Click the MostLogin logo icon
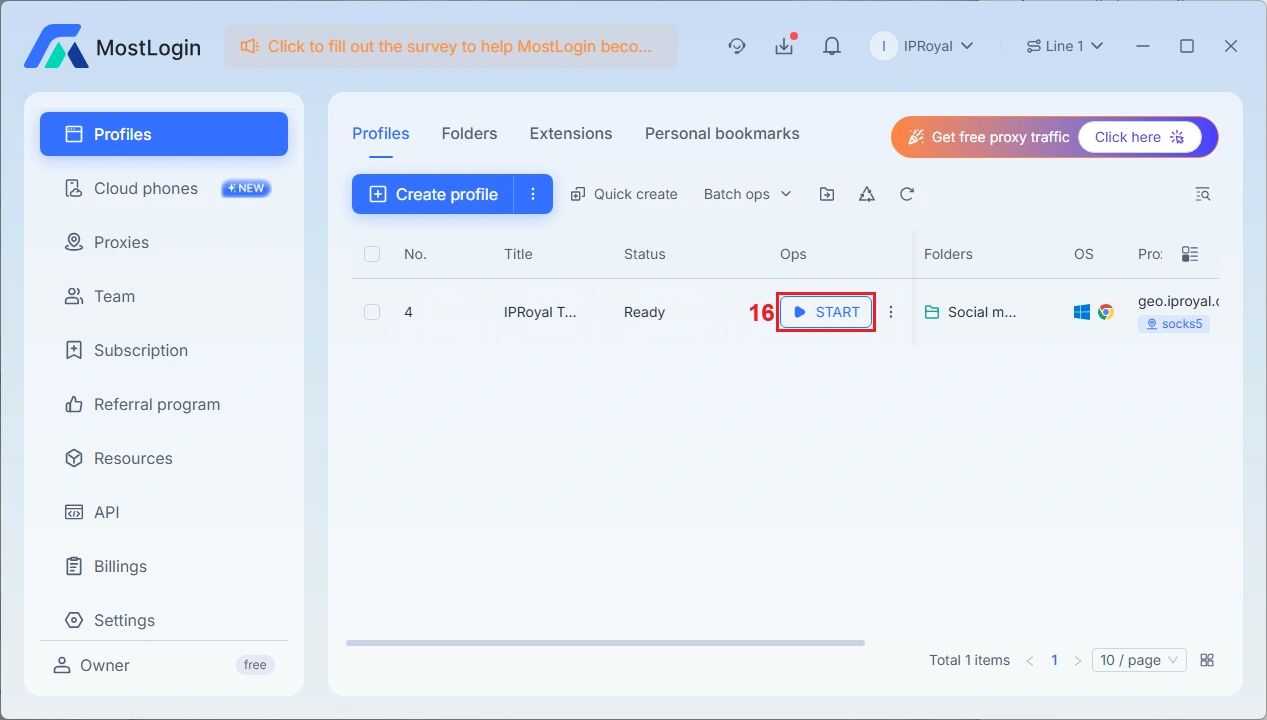 click(56, 46)
